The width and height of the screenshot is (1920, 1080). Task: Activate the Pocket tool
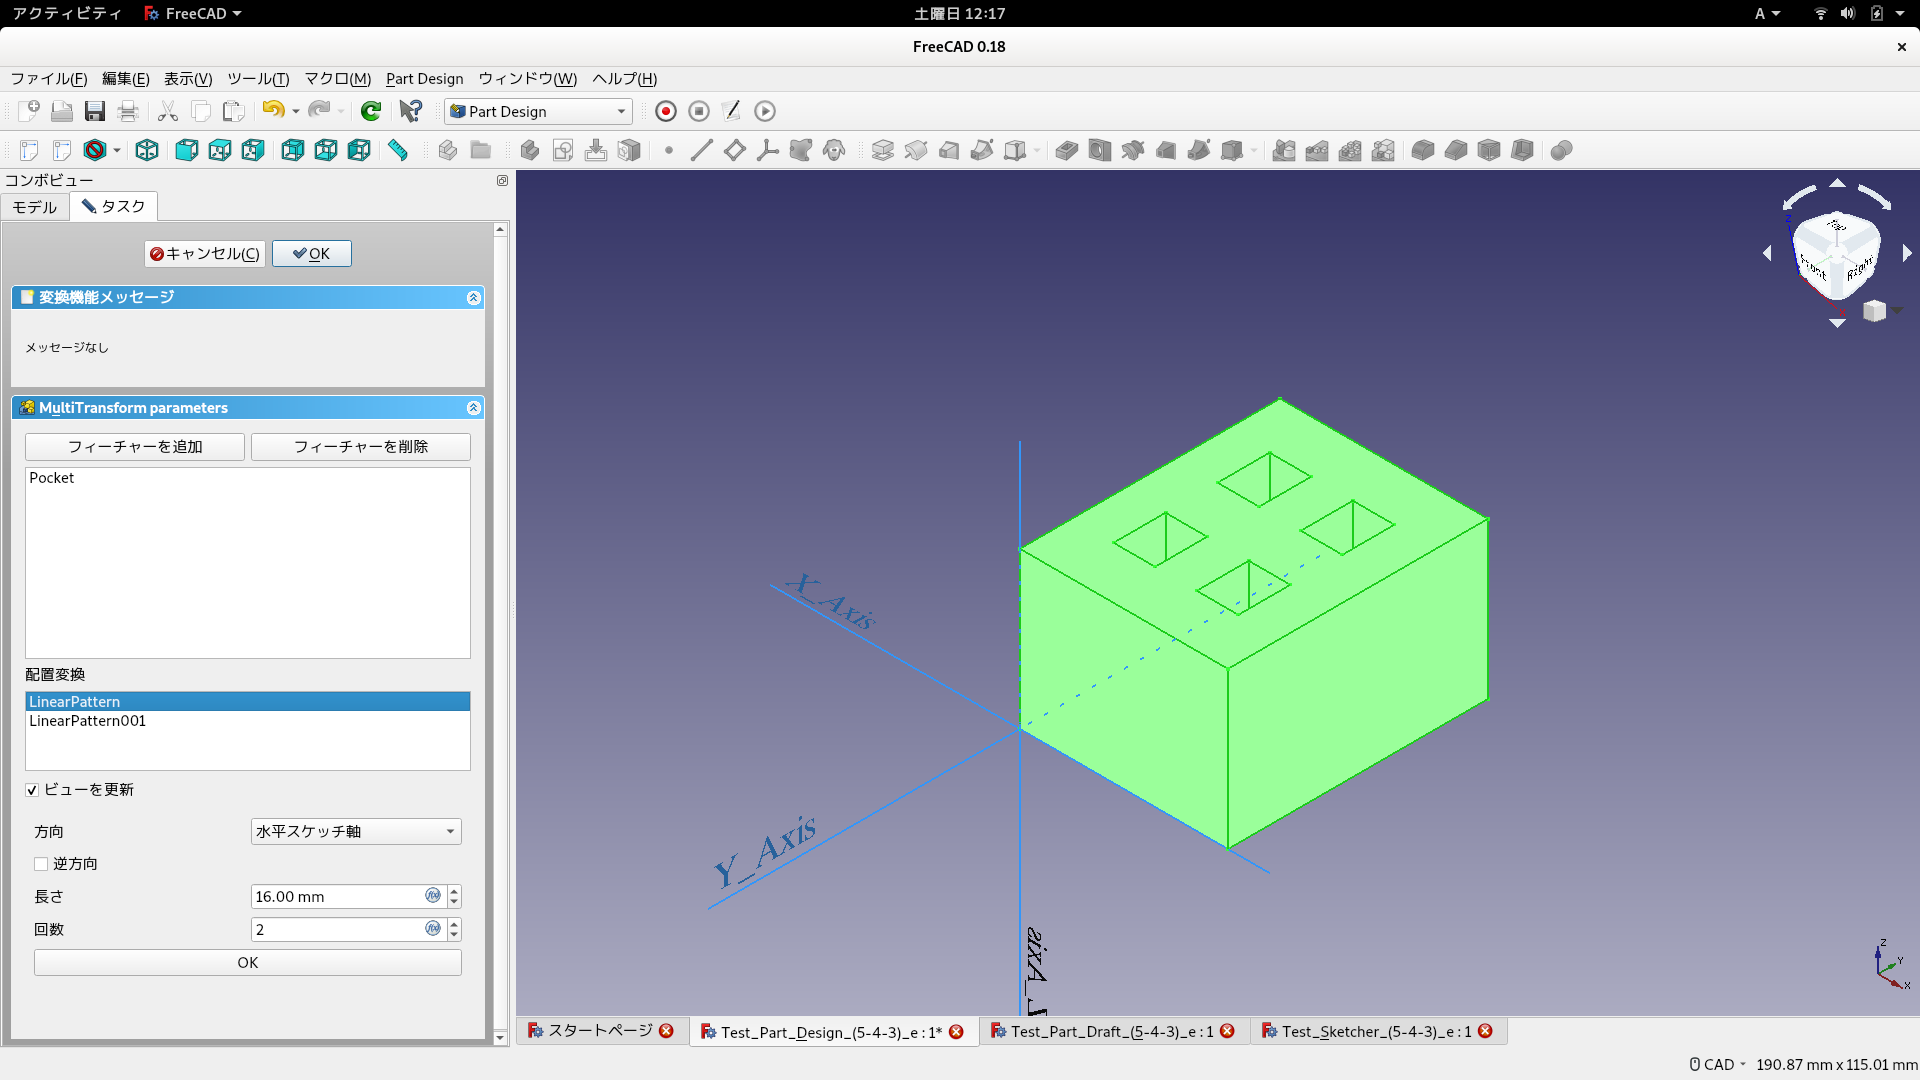1066,150
